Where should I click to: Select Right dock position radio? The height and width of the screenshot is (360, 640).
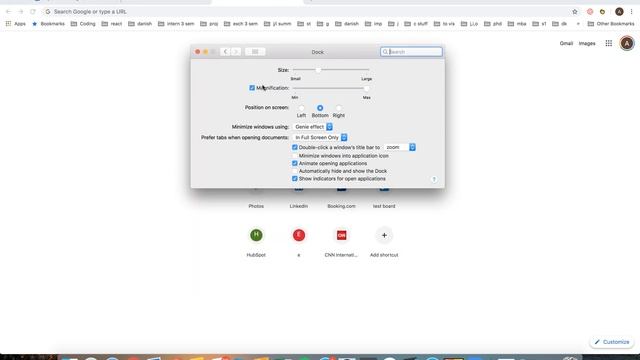(x=338, y=108)
